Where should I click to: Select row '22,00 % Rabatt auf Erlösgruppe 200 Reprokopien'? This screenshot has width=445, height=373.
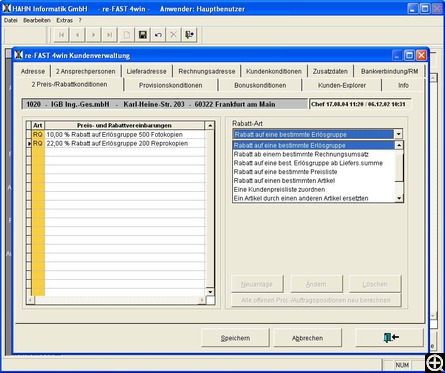pos(125,143)
